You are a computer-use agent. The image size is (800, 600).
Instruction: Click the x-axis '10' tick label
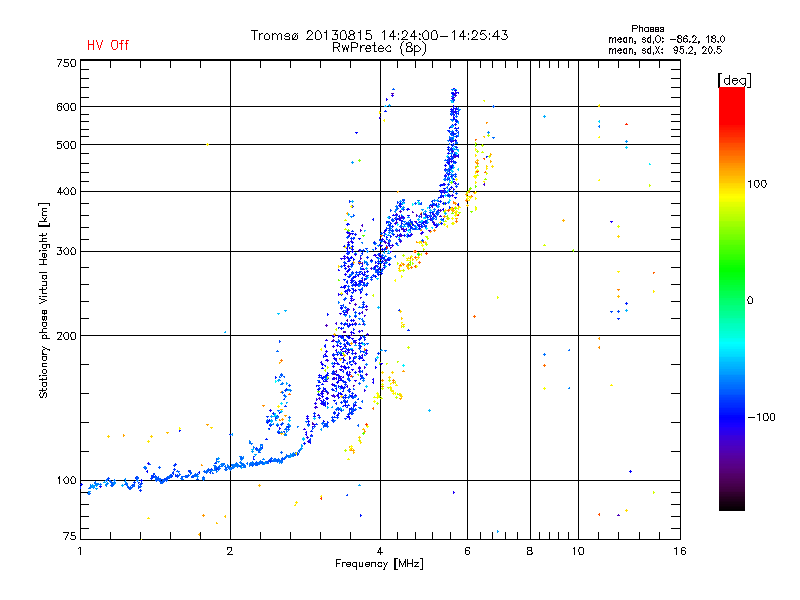click(578, 551)
